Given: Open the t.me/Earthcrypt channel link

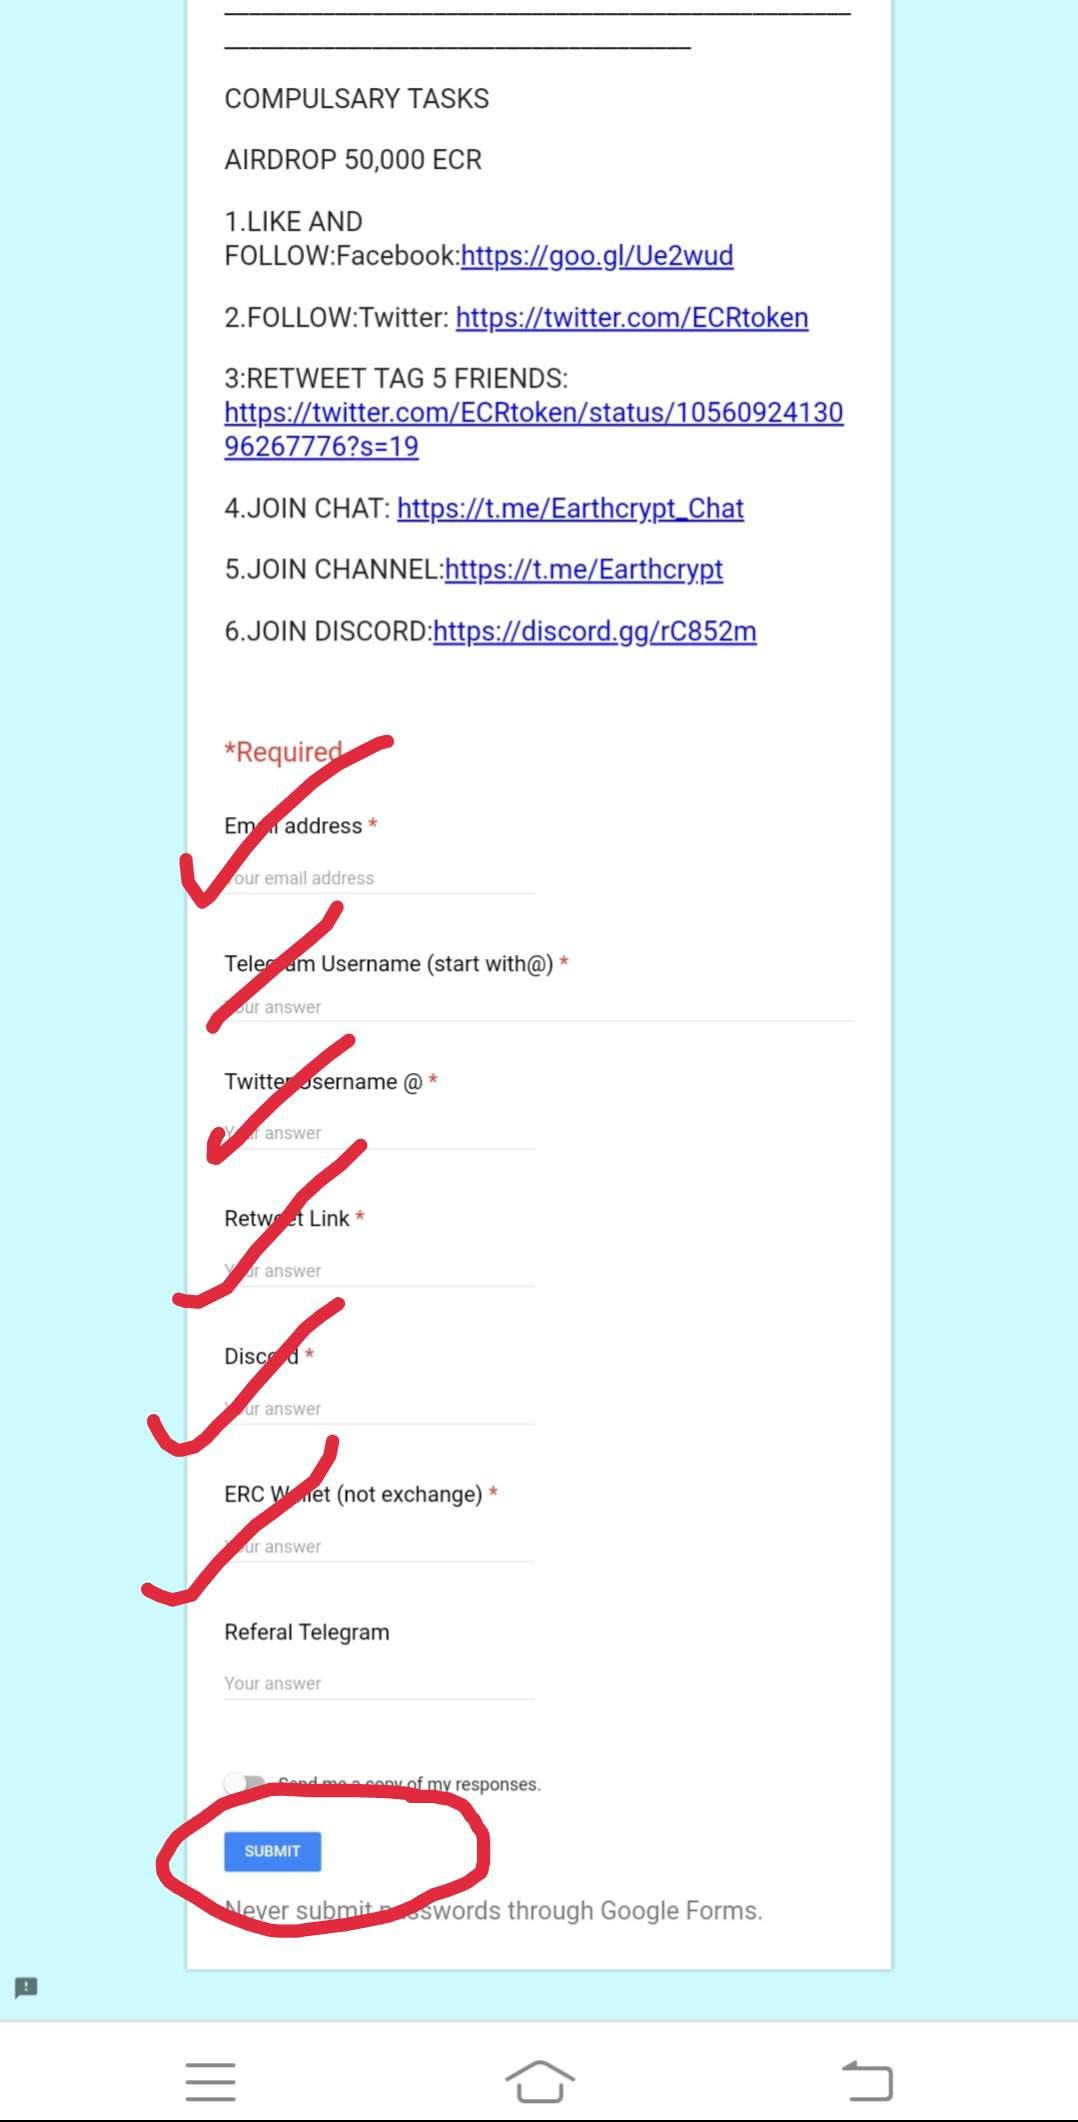Looking at the screenshot, I should (584, 570).
